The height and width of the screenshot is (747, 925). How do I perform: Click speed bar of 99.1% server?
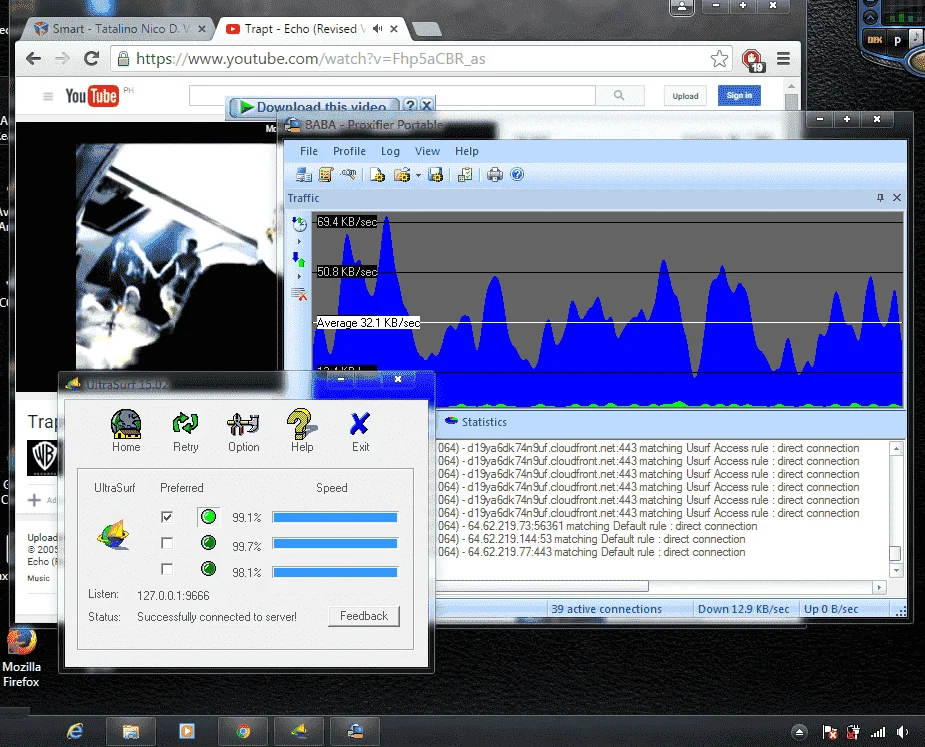pyautogui.click(x=335, y=517)
